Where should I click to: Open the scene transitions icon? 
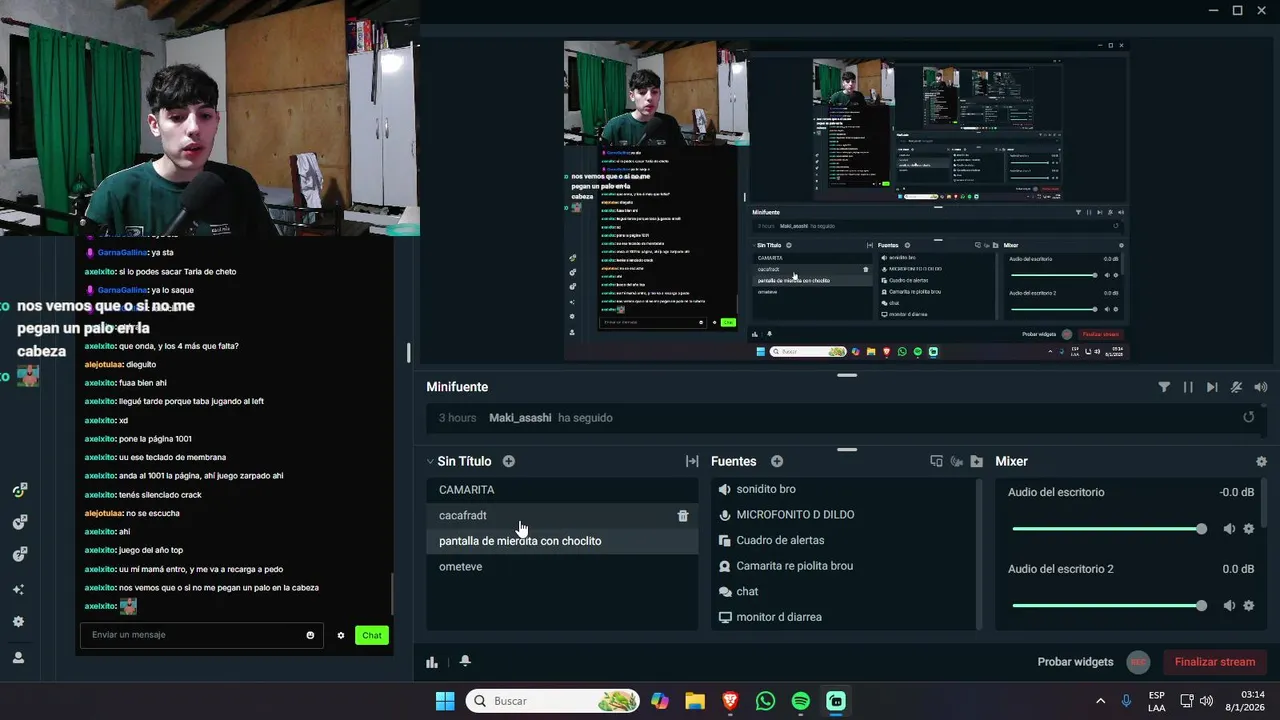(x=691, y=461)
